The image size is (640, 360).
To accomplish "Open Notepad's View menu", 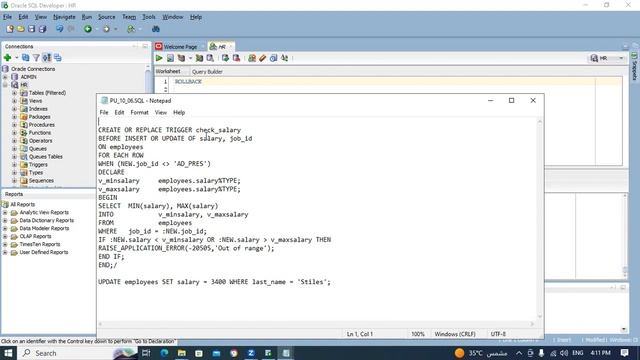I will point(161,112).
